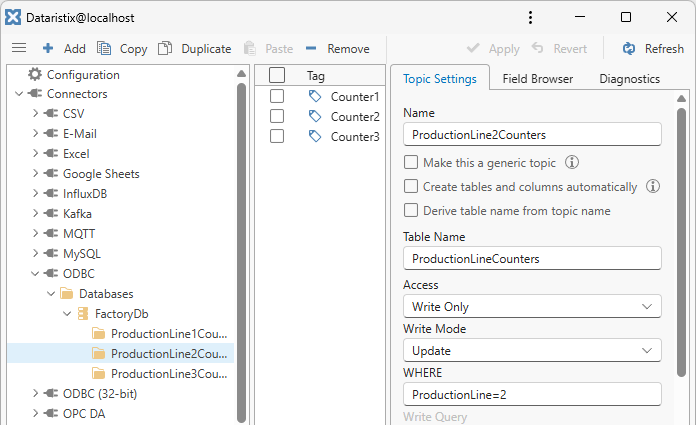This screenshot has width=696, height=425.
Task: Click the ProductionLine1Cou... folder icon
Action: (x=99, y=334)
